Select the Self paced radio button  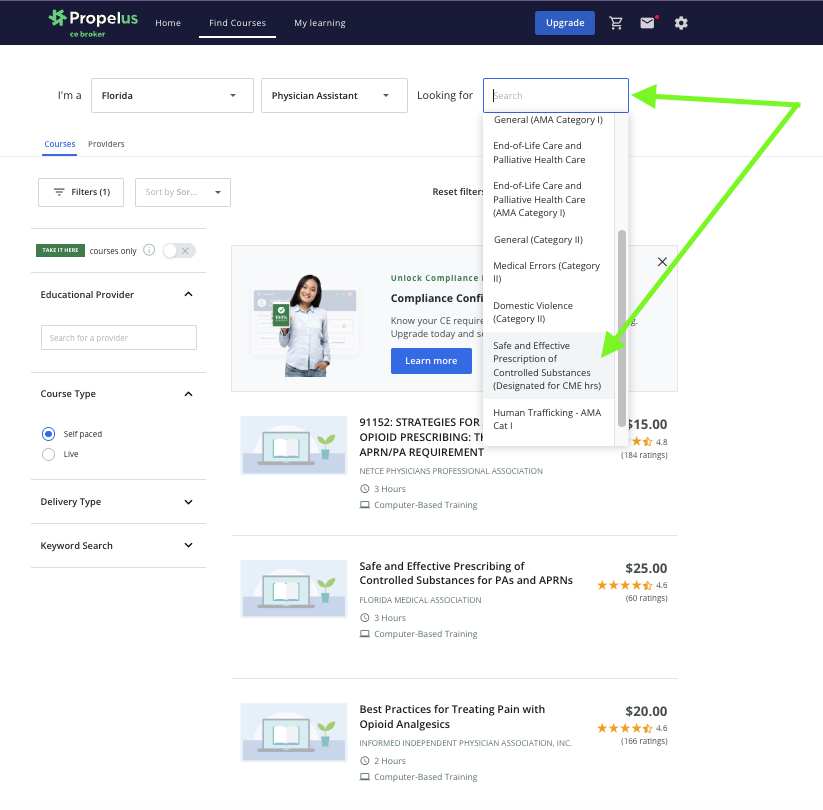click(x=48, y=434)
